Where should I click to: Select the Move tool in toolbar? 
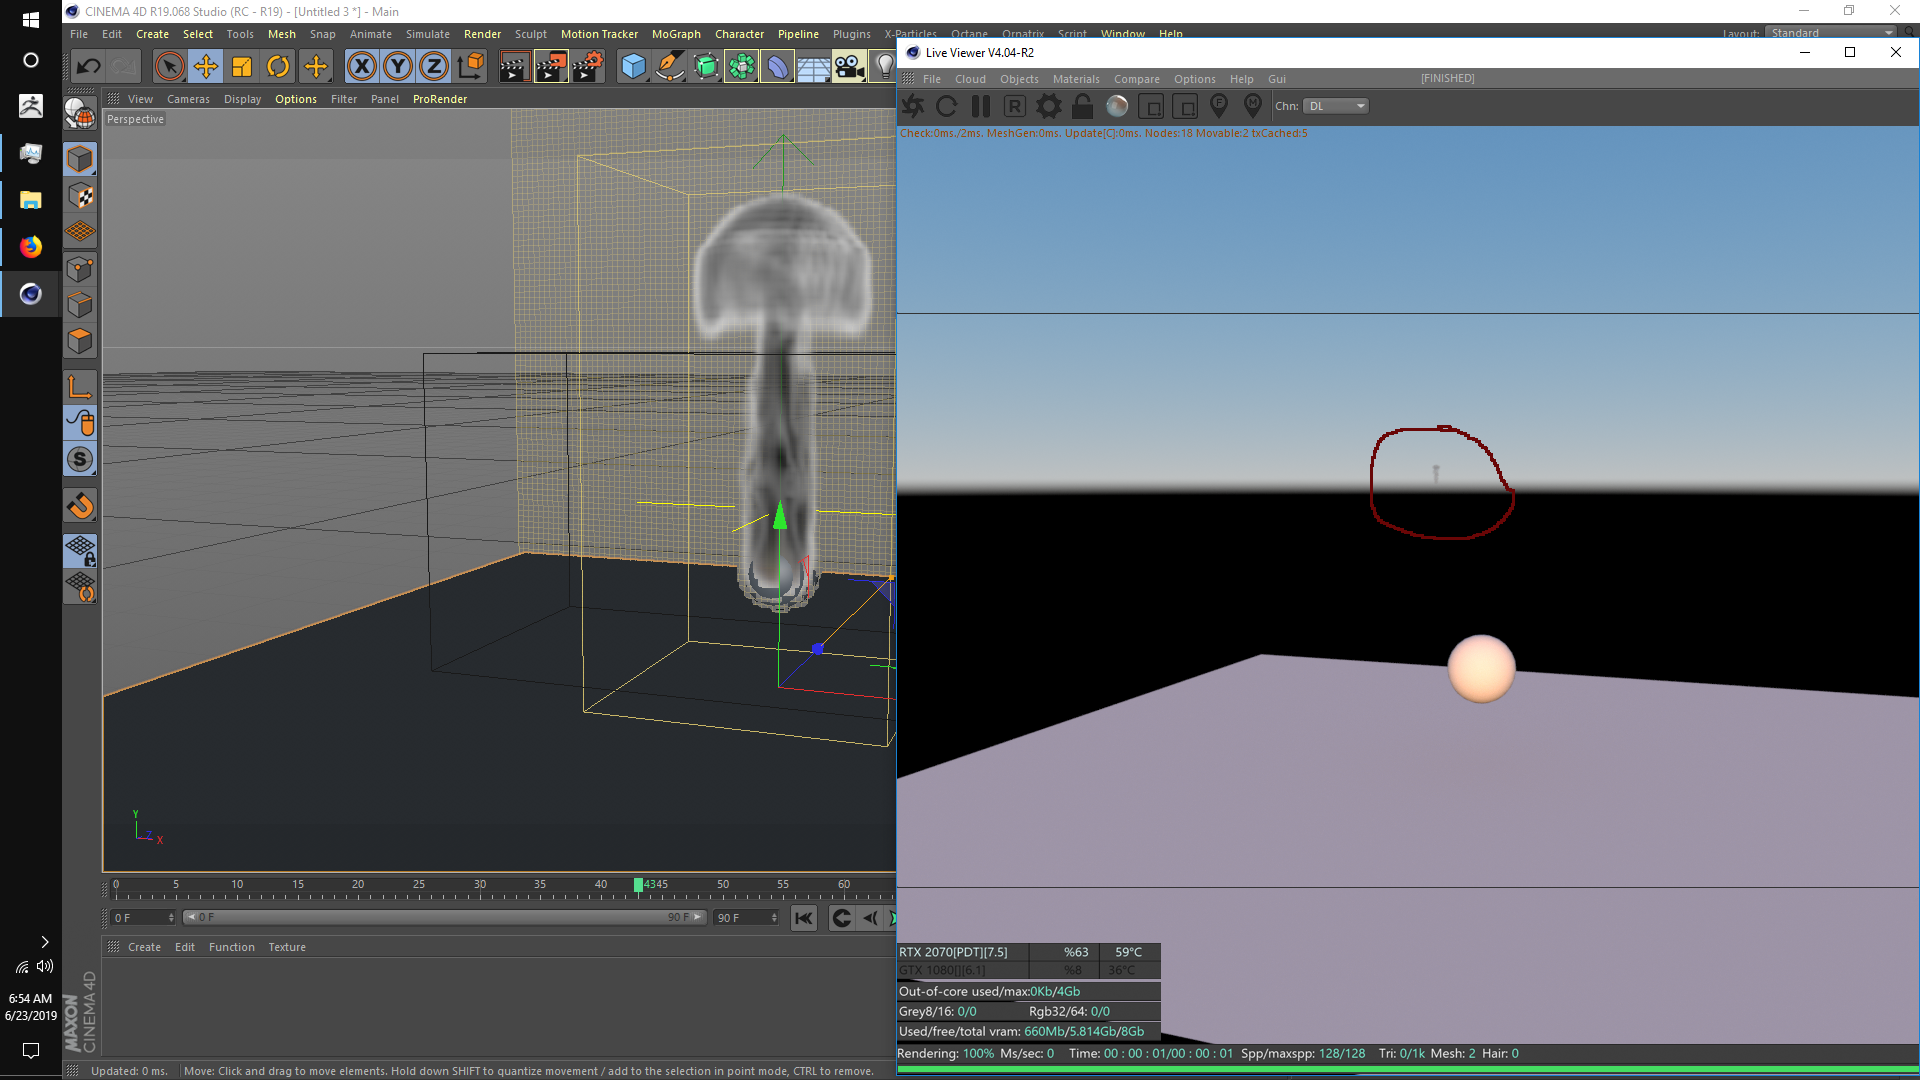tap(206, 67)
